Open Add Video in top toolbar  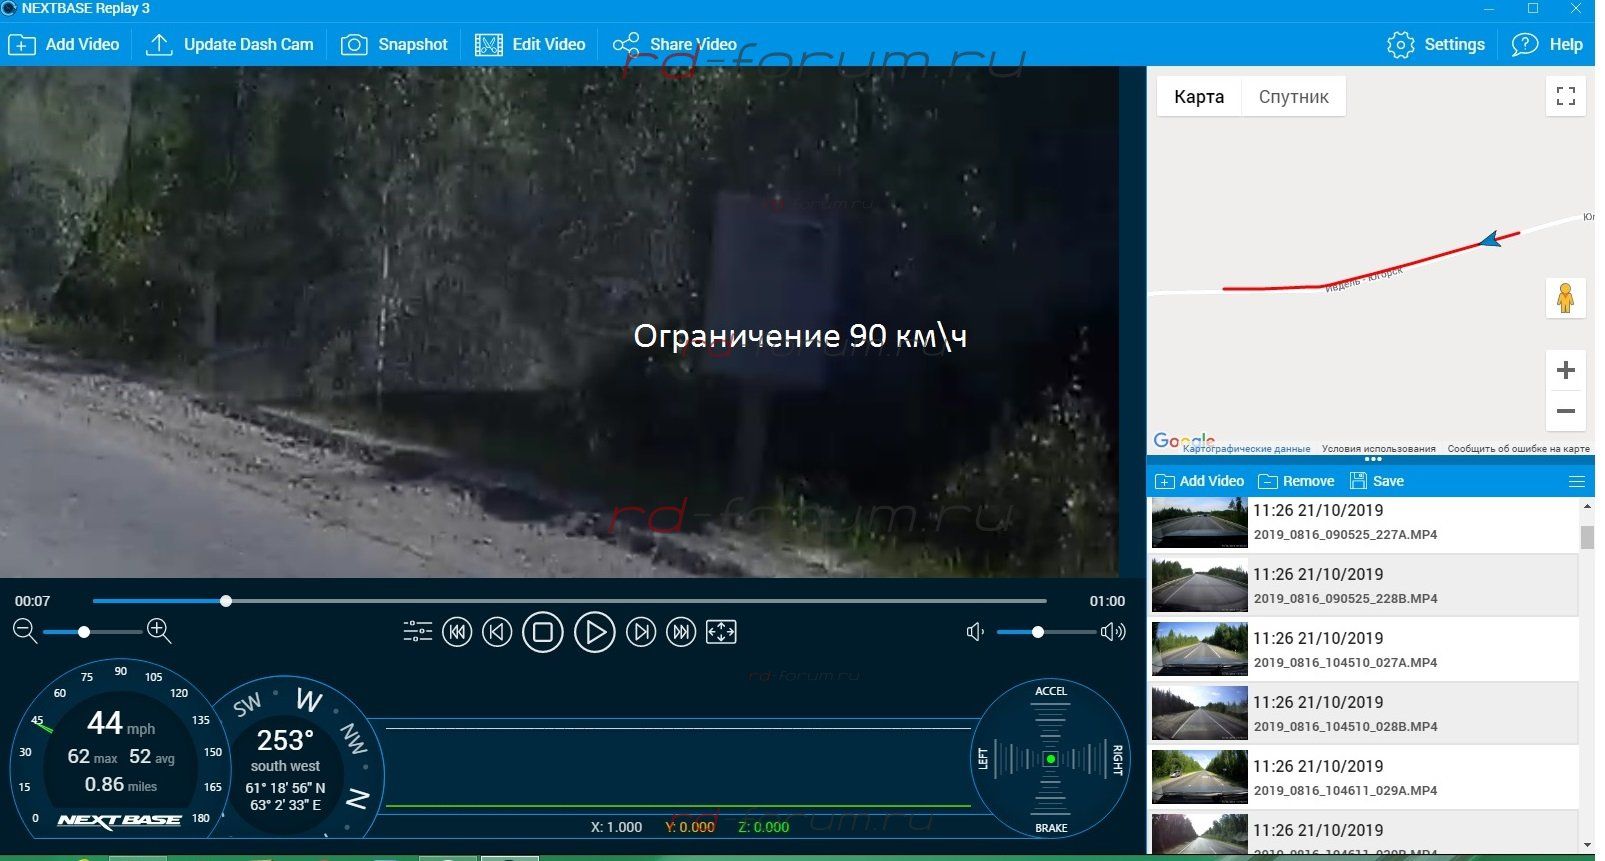point(64,45)
